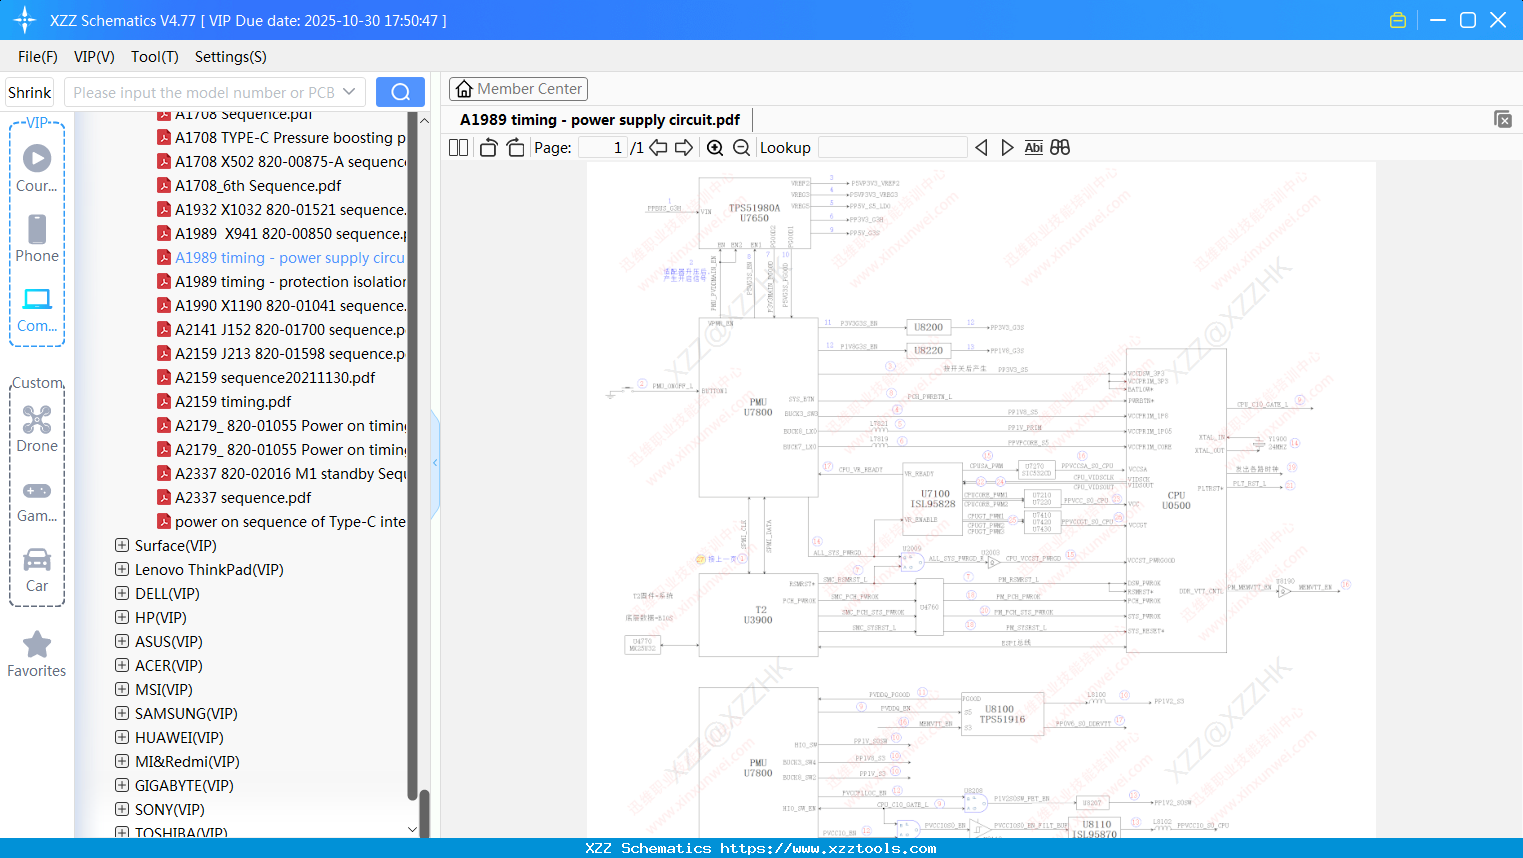Viewport: 1523px width, 858px height.
Task: Expand the MSI(VIP) folder
Action: pos(122,689)
